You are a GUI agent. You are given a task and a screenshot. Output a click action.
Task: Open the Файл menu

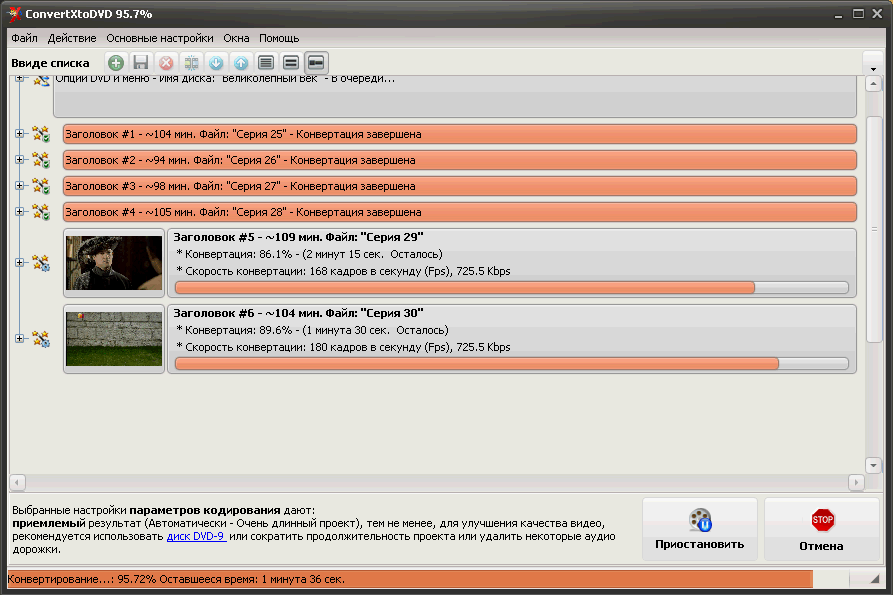point(25,38)
